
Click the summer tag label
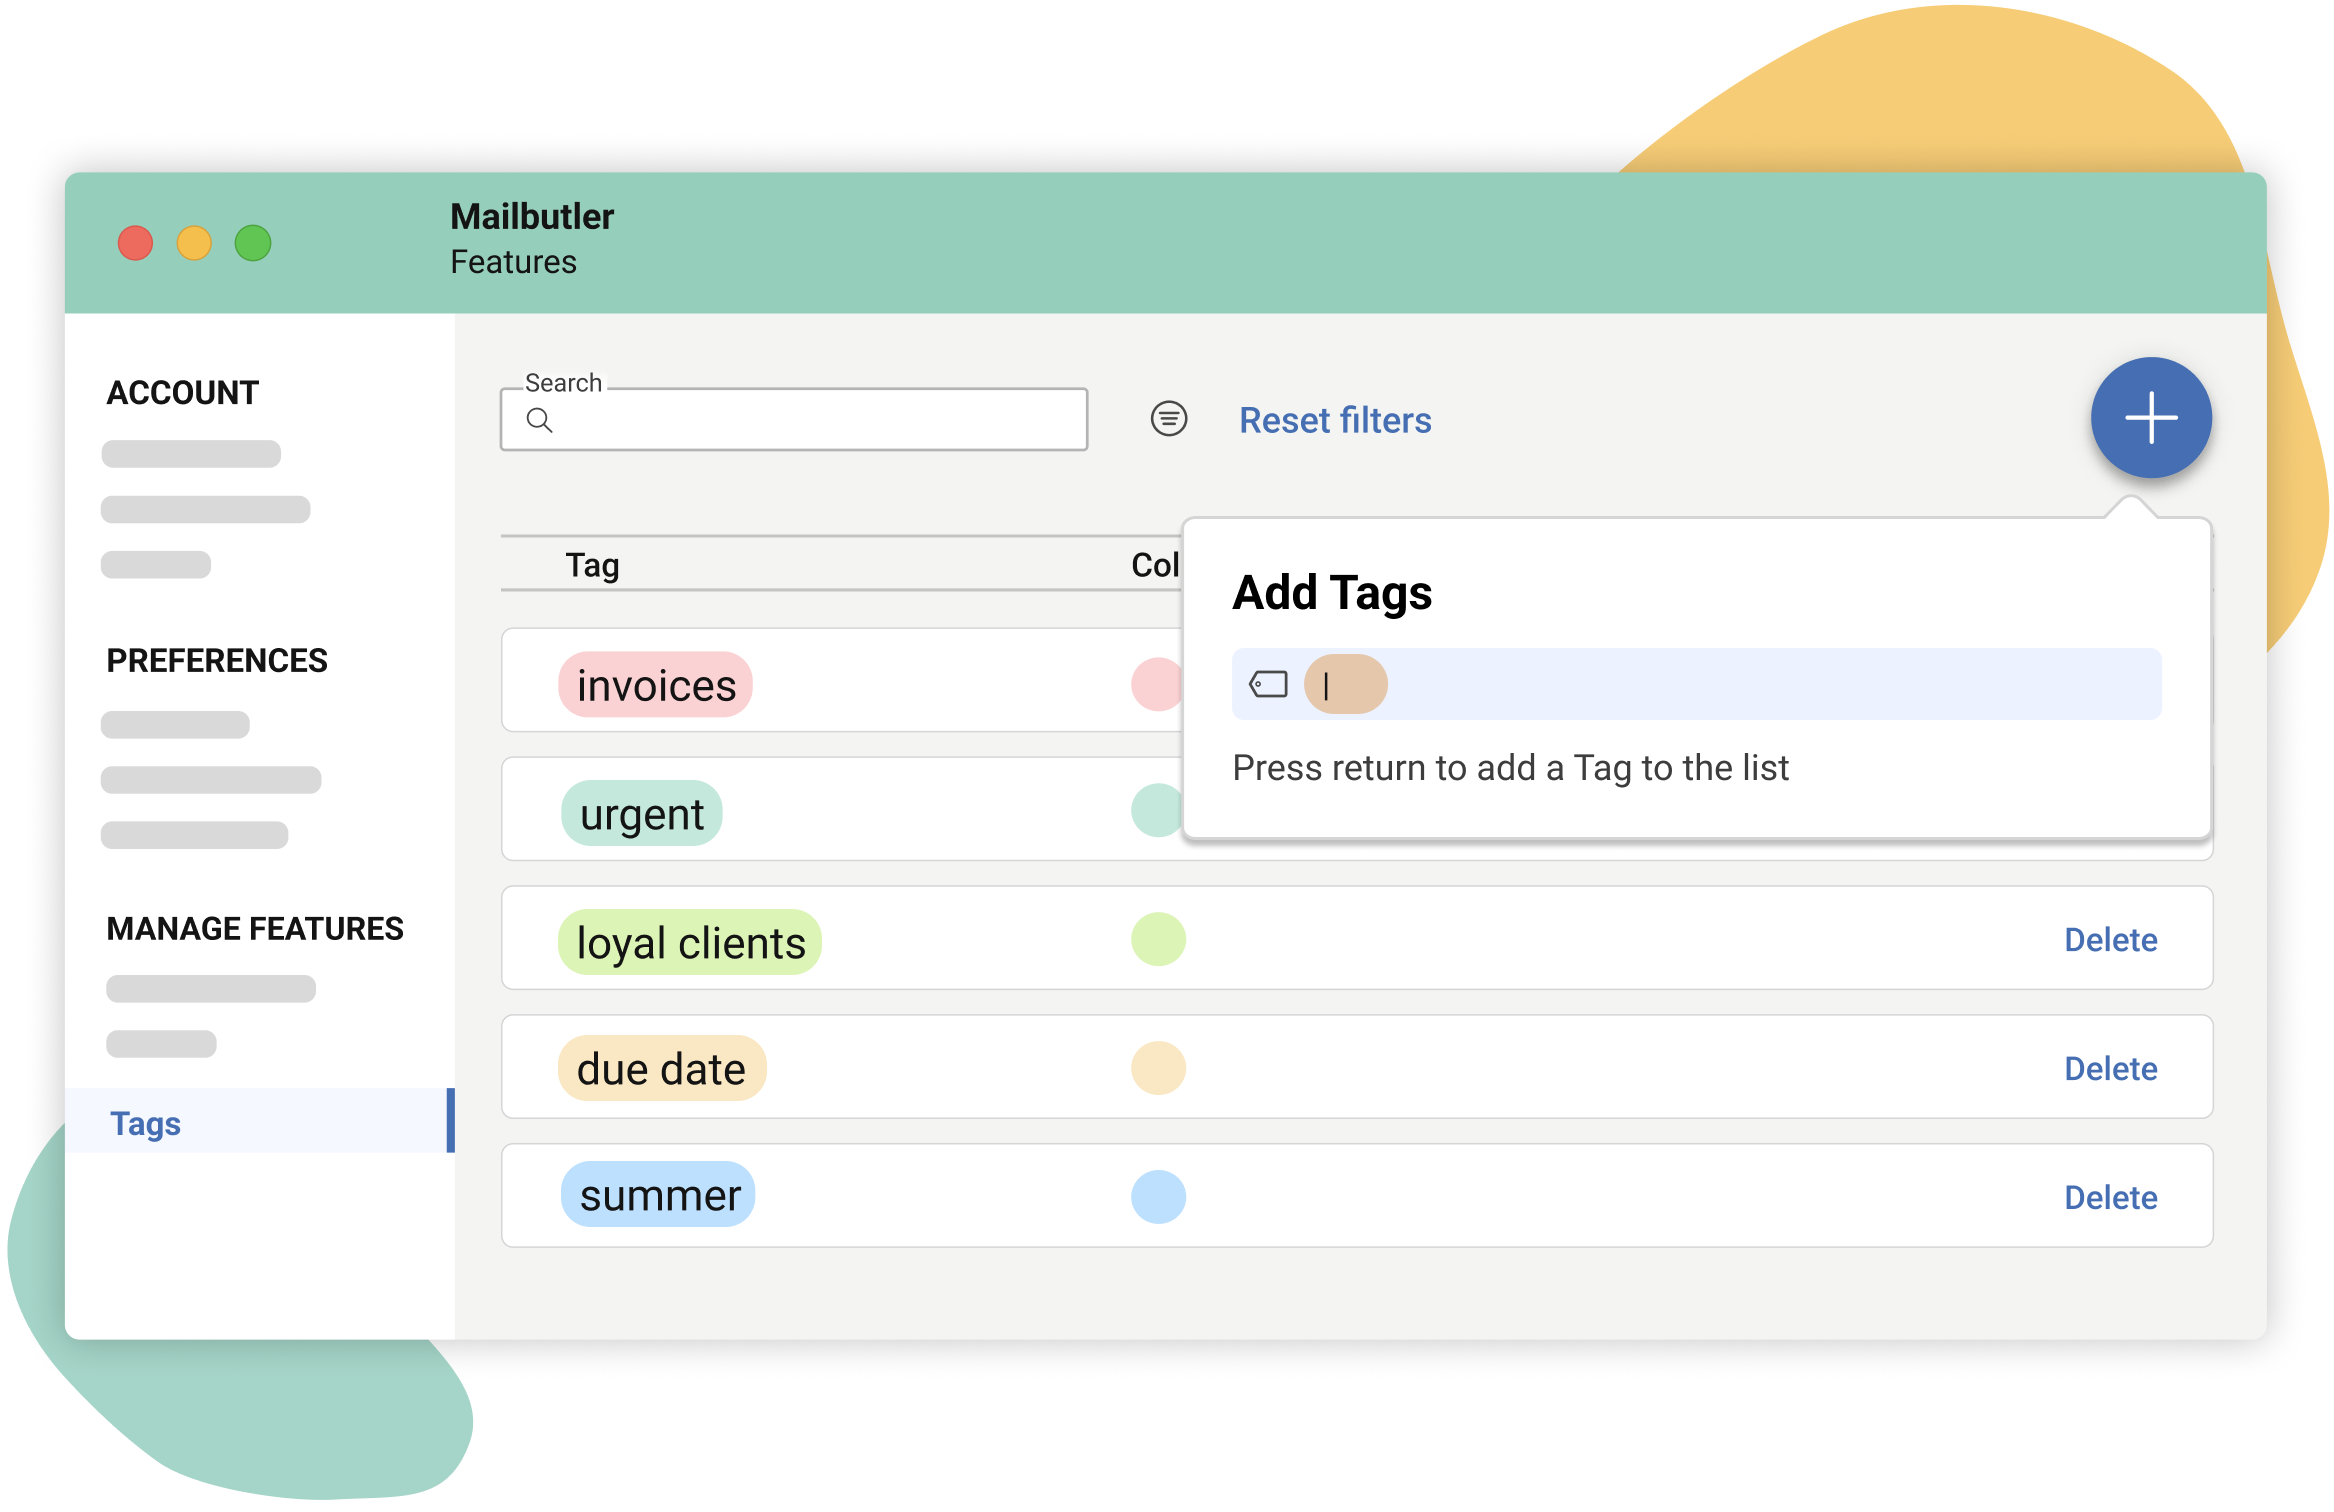click(658, 1195)
